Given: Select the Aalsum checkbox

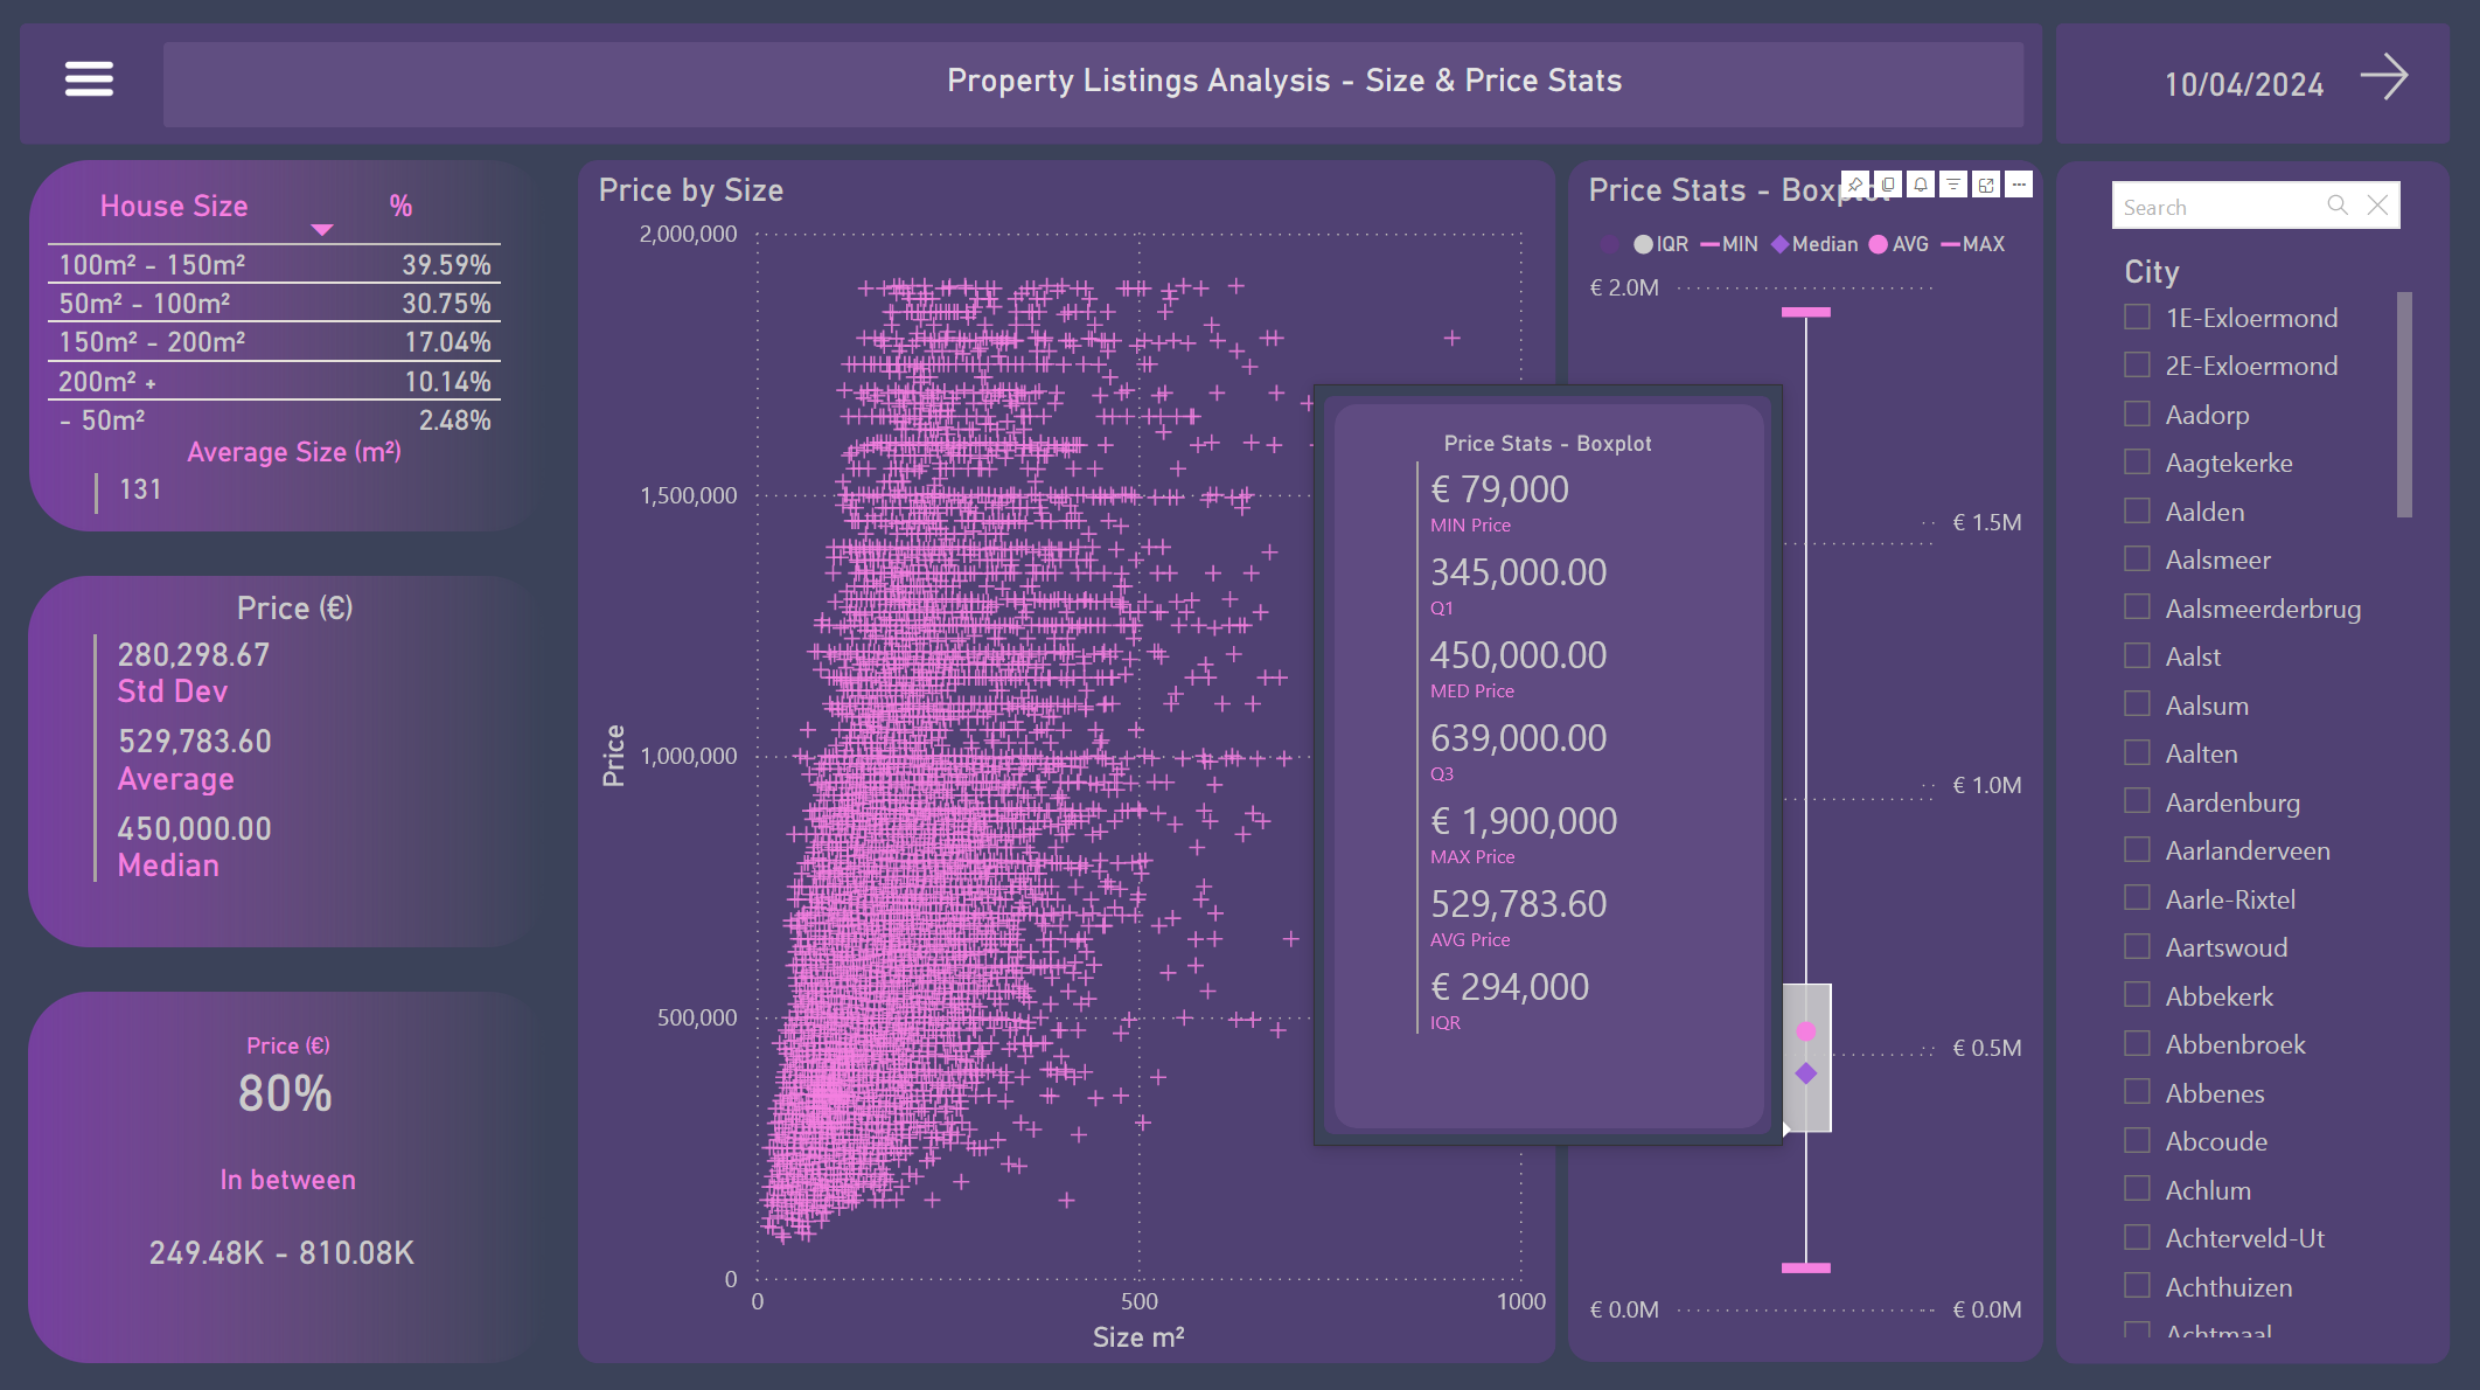Looking at the screenshot, I should (x=2137, y=705).
